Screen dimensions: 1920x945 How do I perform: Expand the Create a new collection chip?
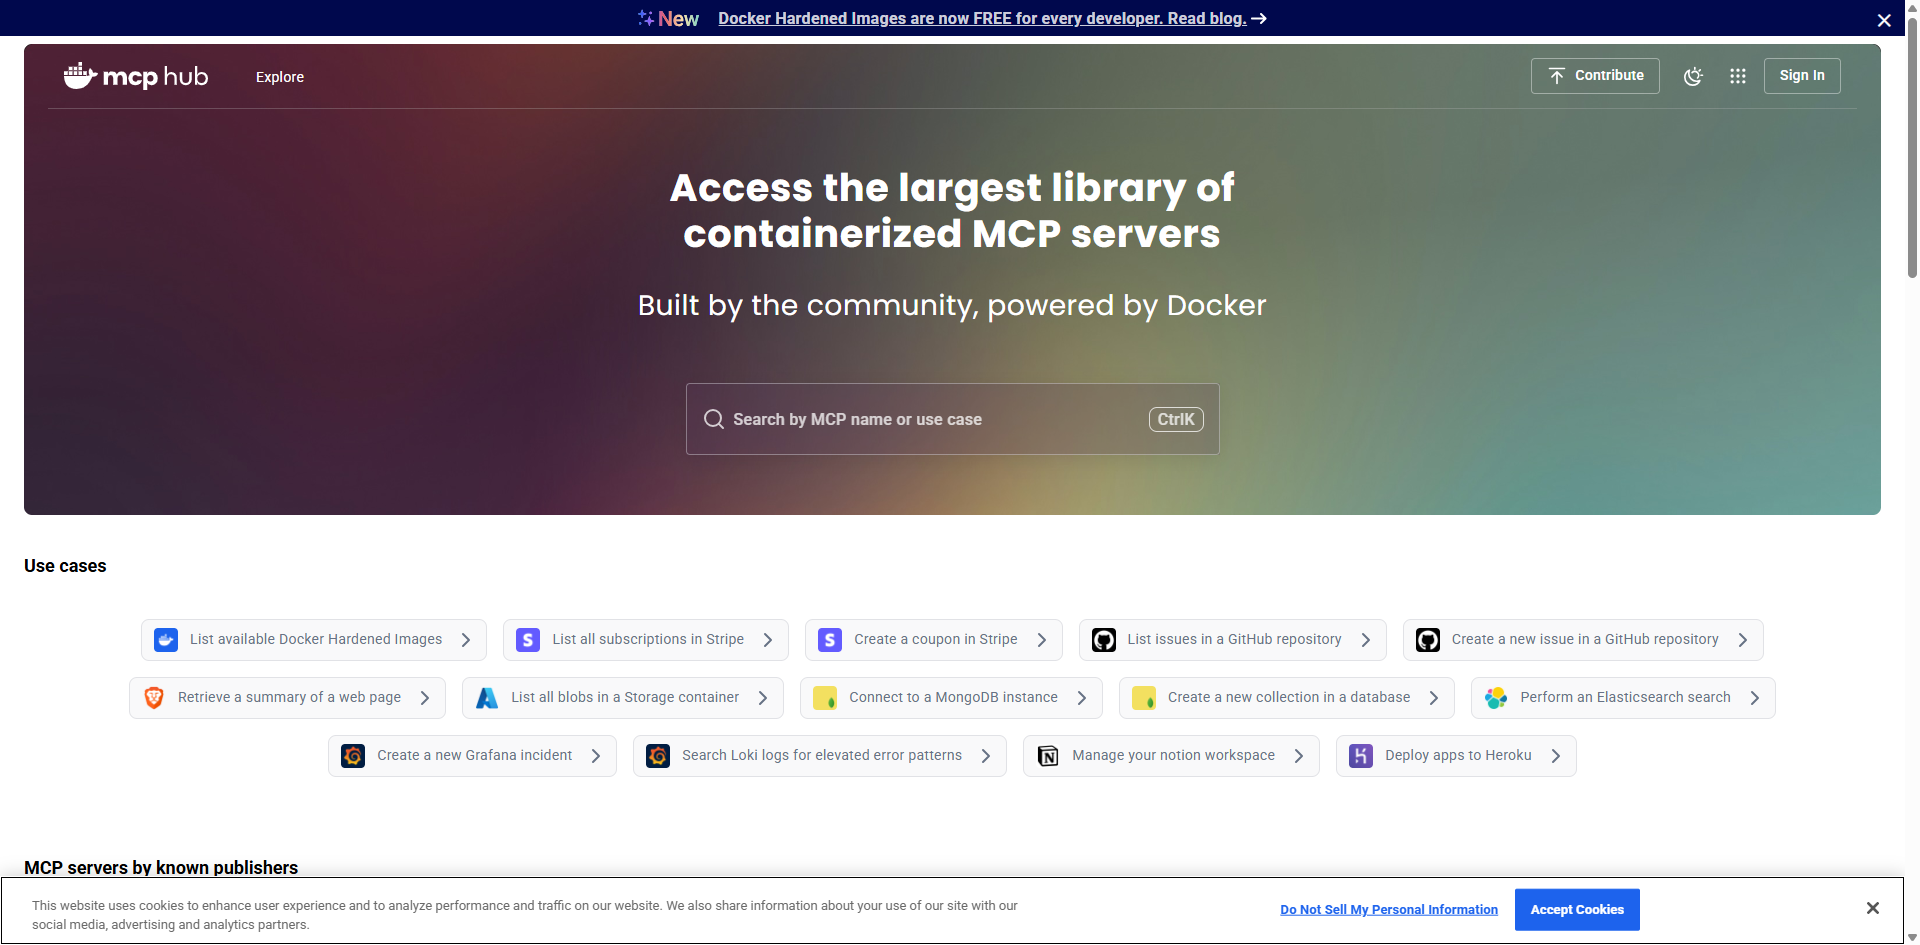1434,697
